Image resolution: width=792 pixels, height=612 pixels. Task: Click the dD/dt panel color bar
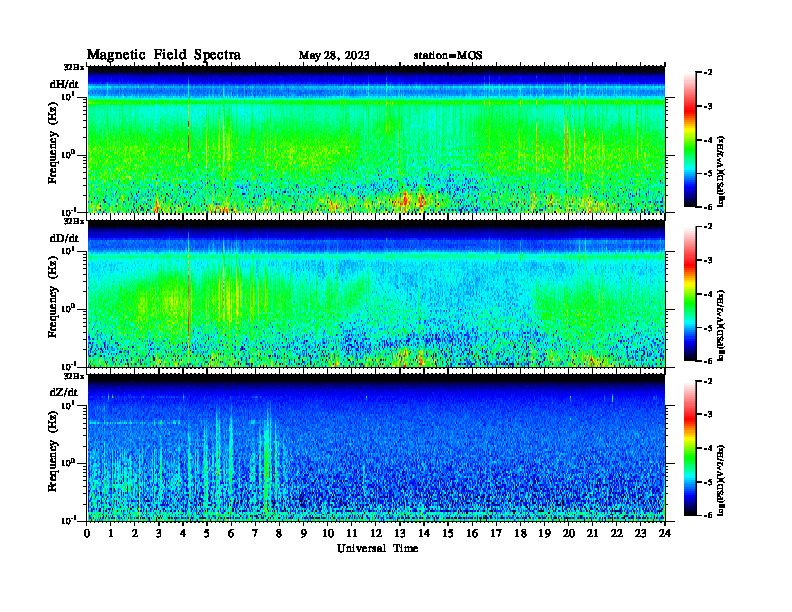click(x=690, y=294)
